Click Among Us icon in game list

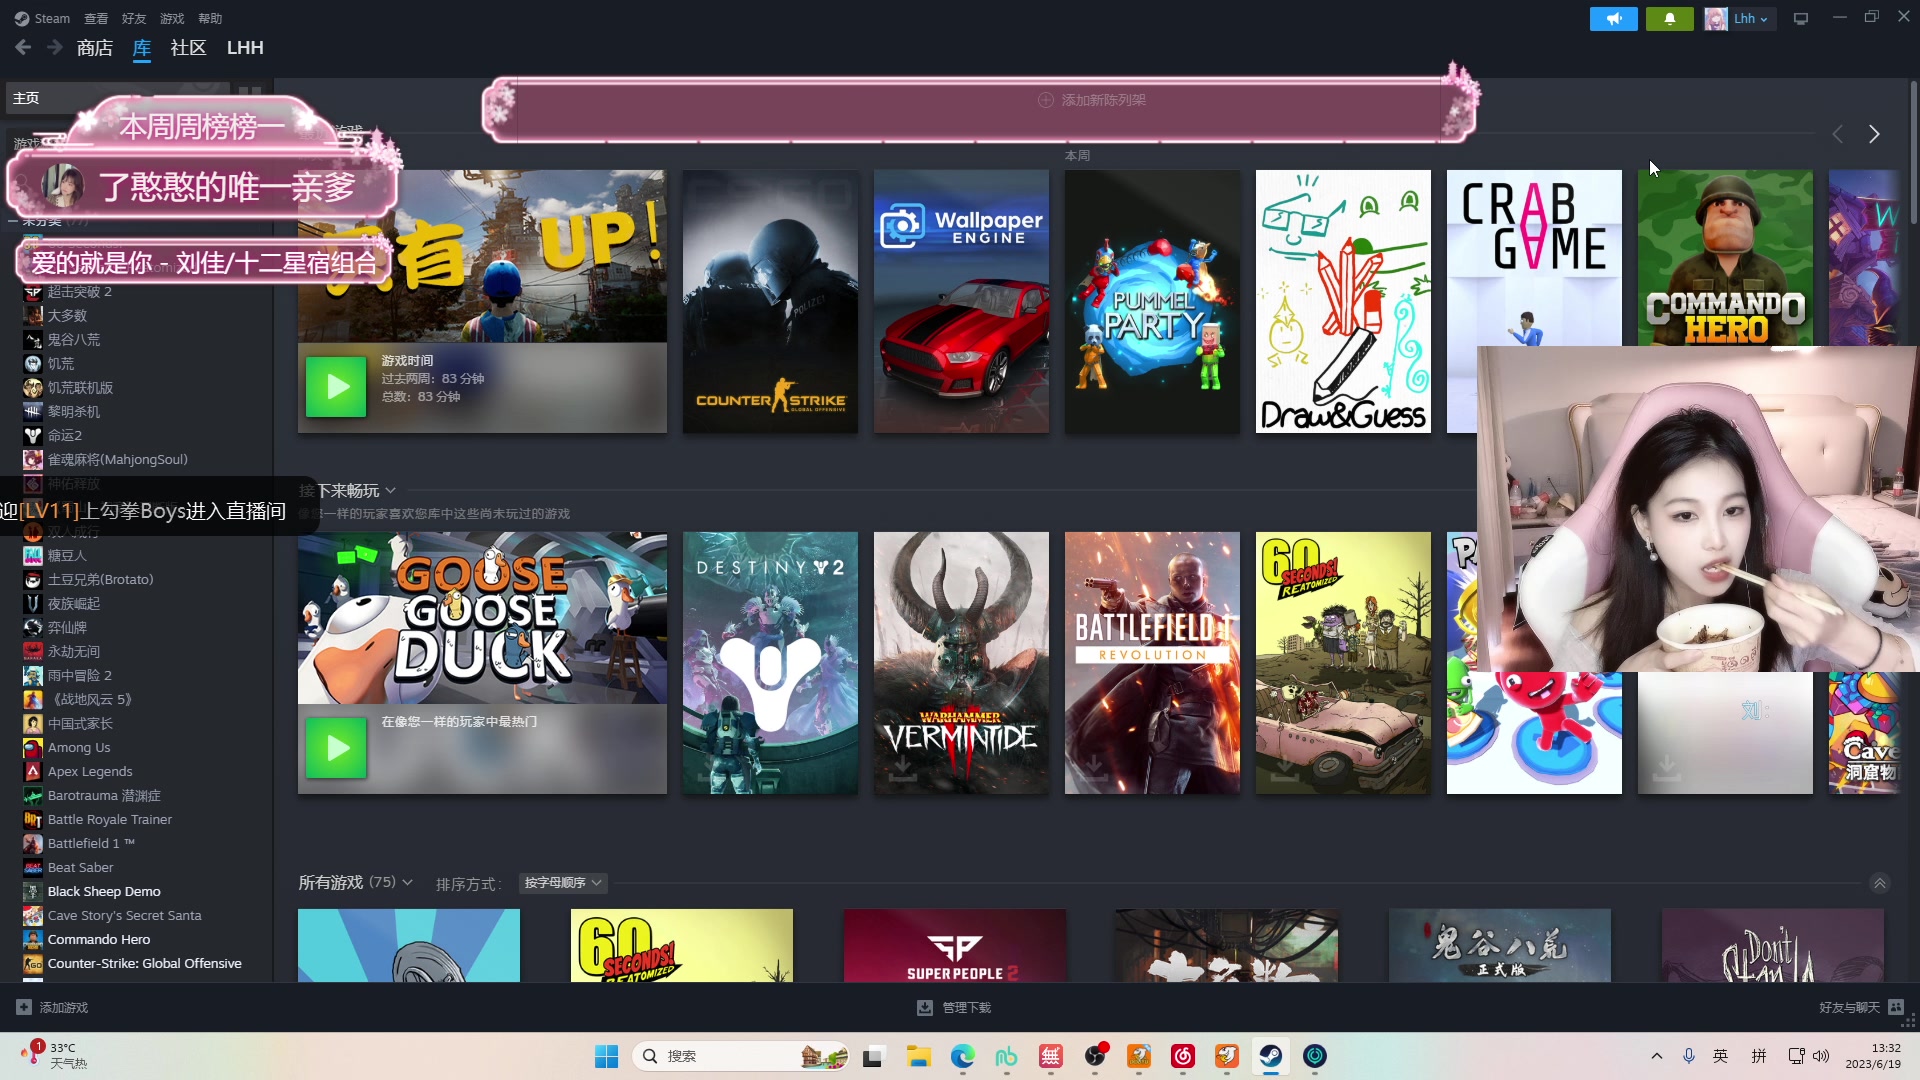tap(33, 747)
